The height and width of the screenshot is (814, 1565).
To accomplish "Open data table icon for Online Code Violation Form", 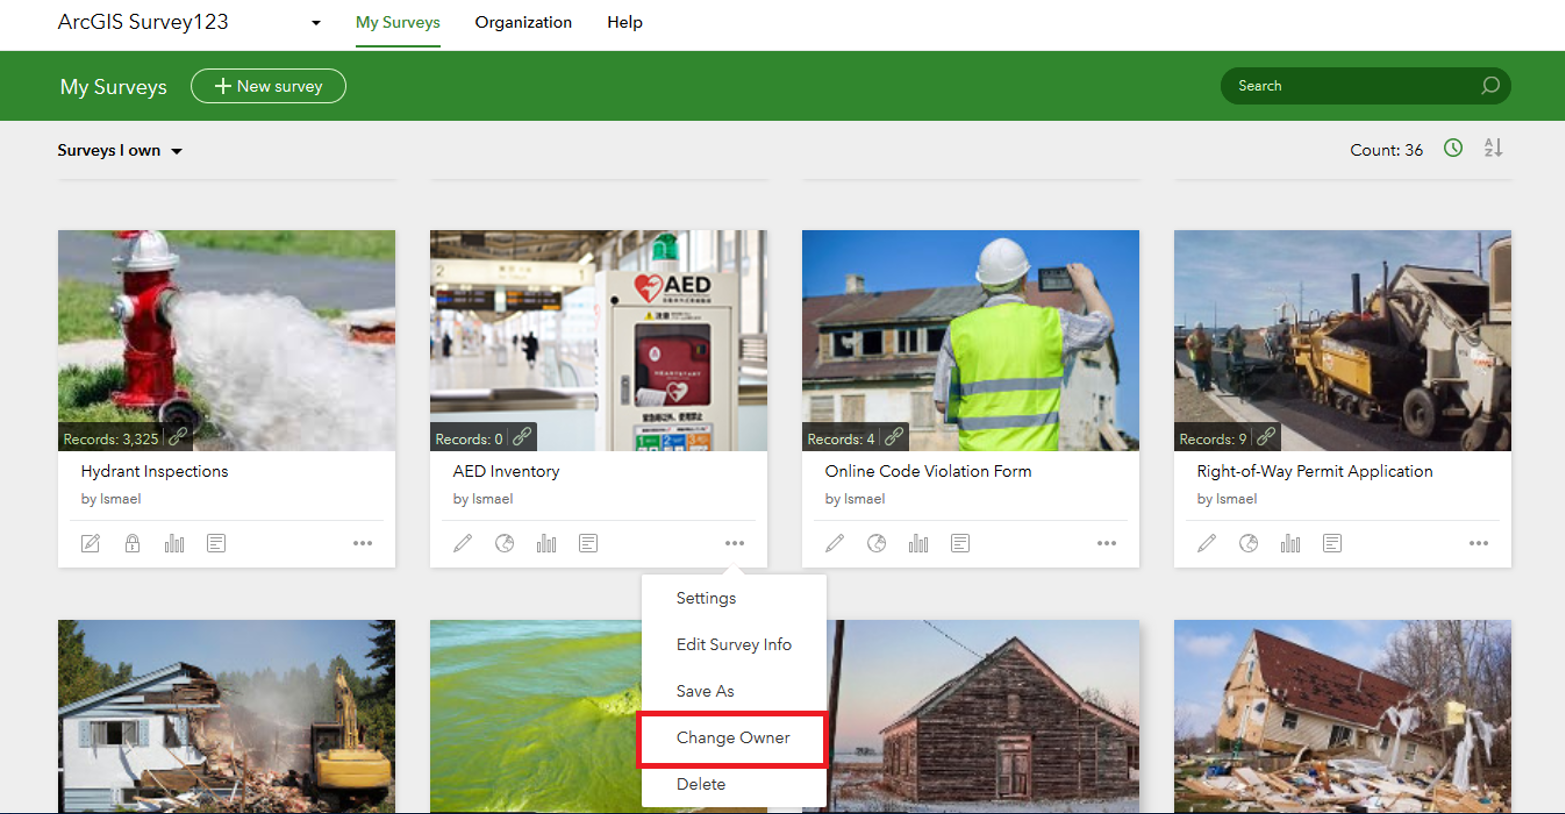I will (960, 543).
